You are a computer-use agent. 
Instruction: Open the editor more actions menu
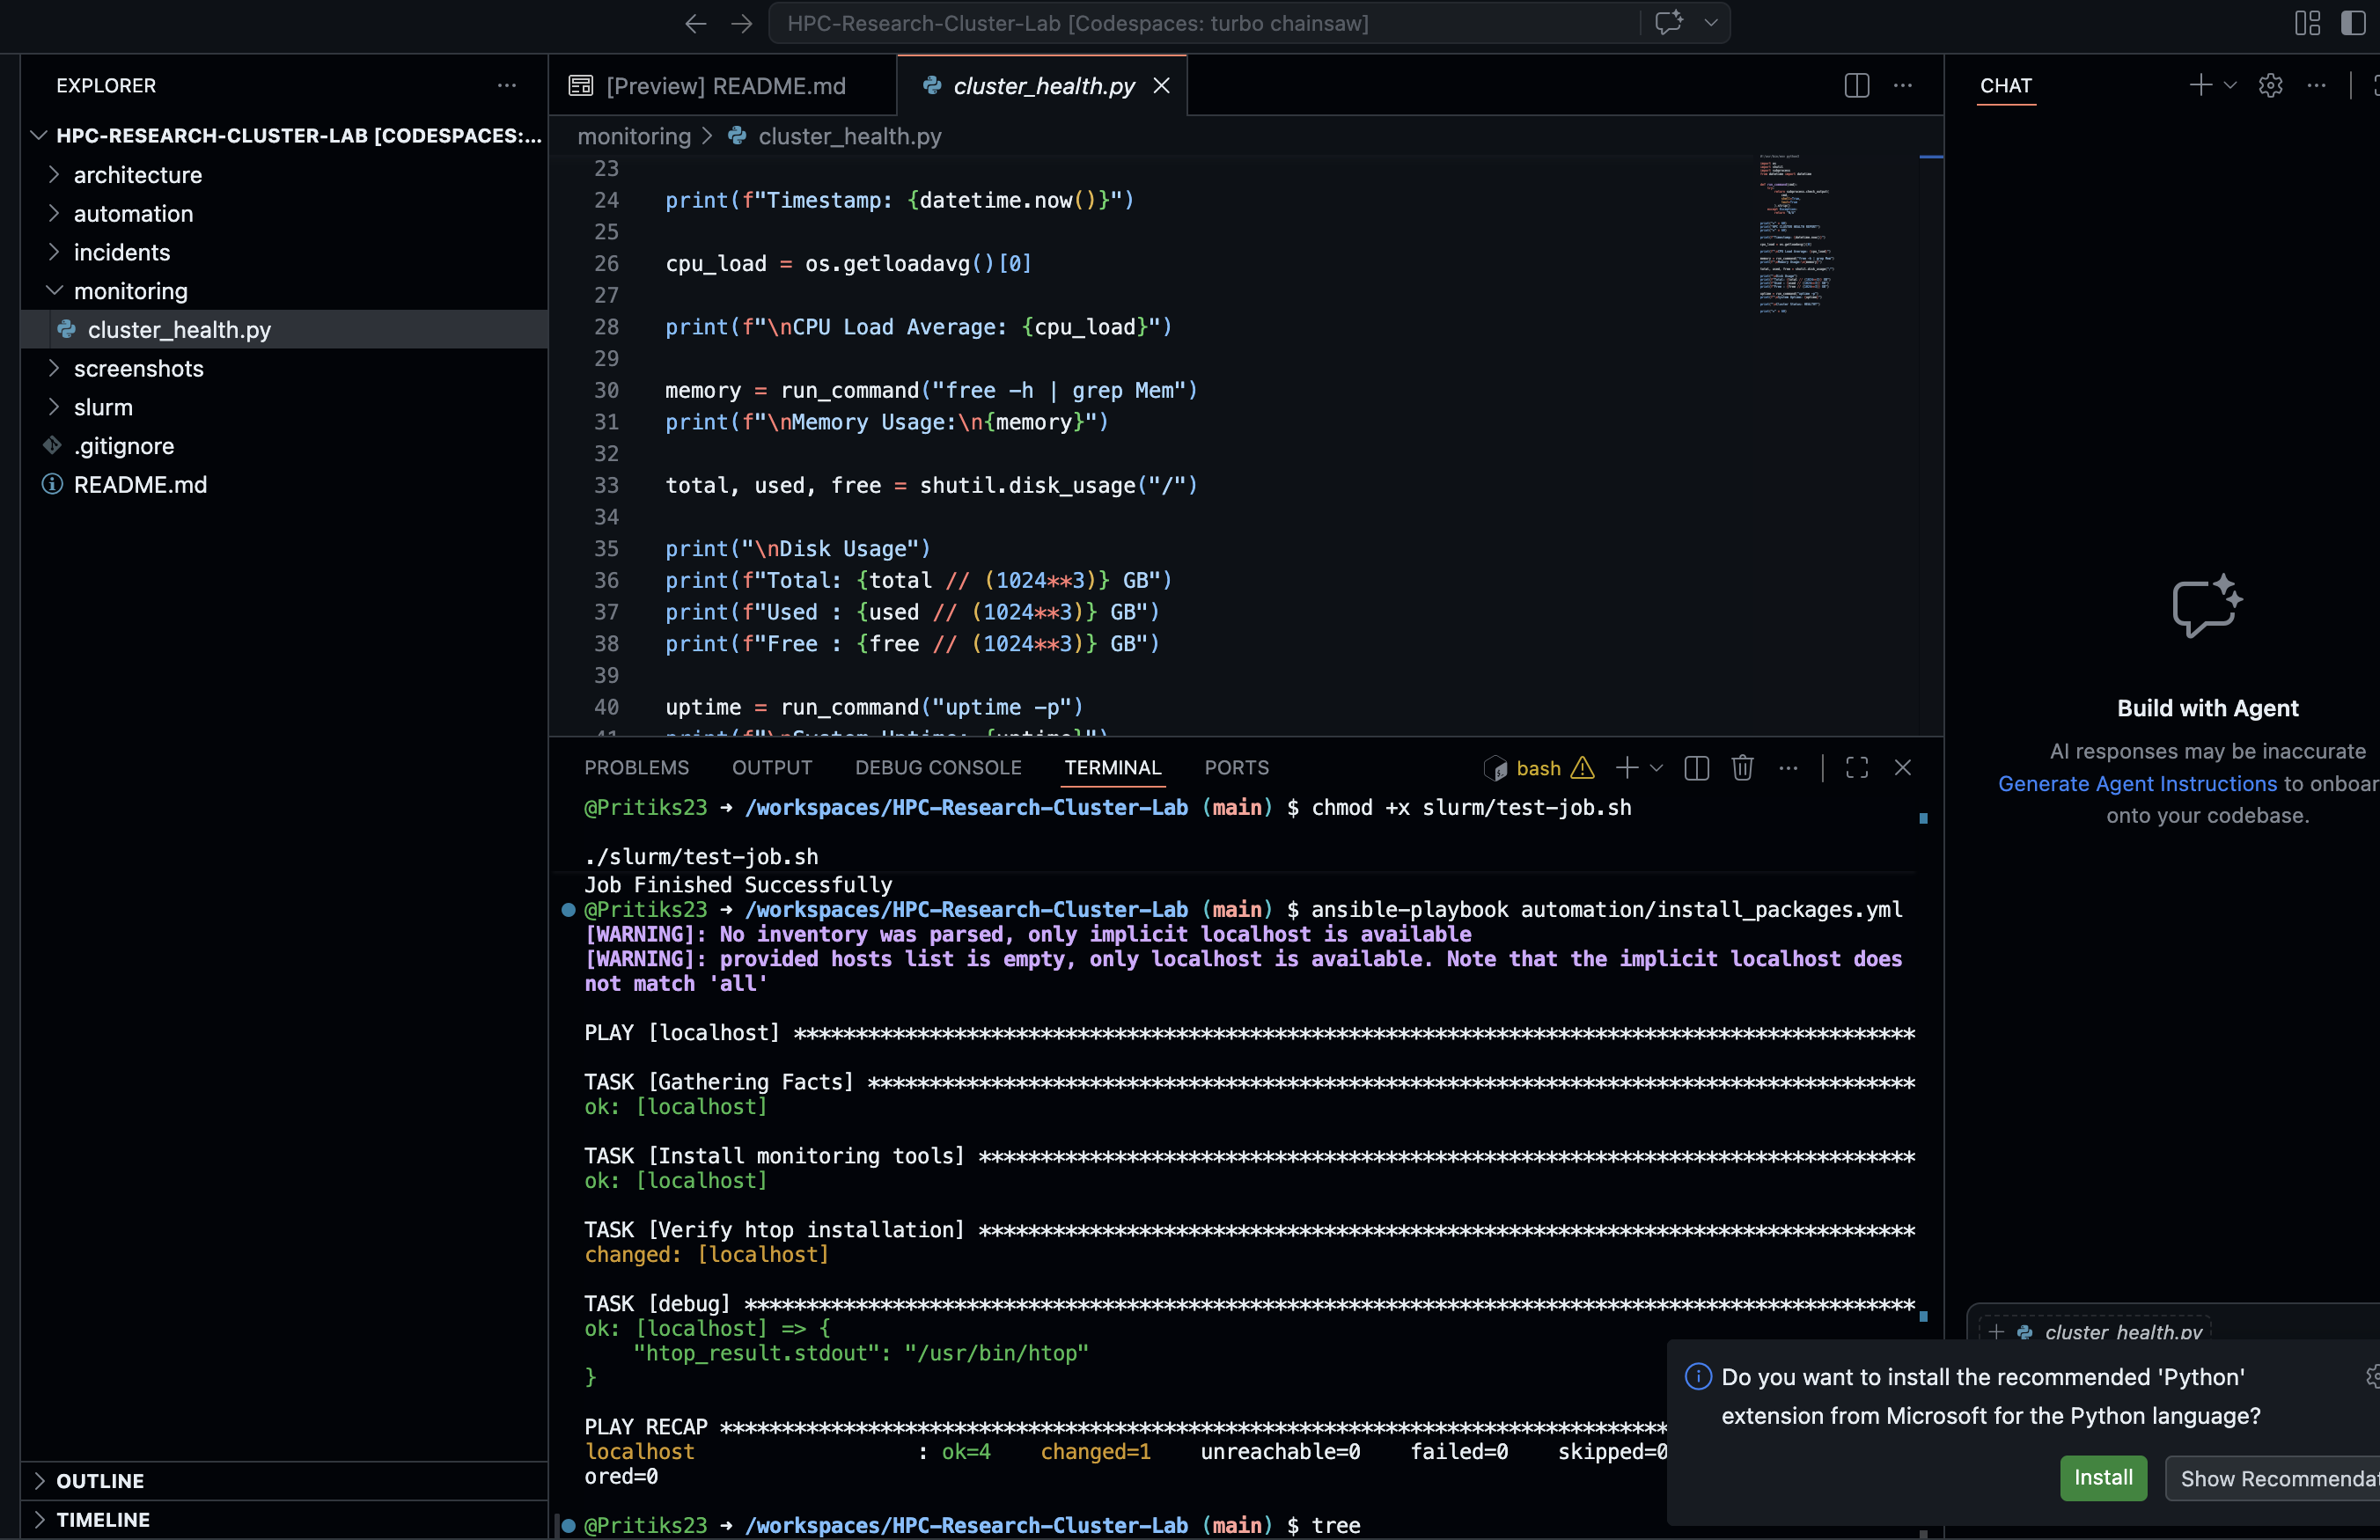pyautogui.click(x=1903, y=86)
